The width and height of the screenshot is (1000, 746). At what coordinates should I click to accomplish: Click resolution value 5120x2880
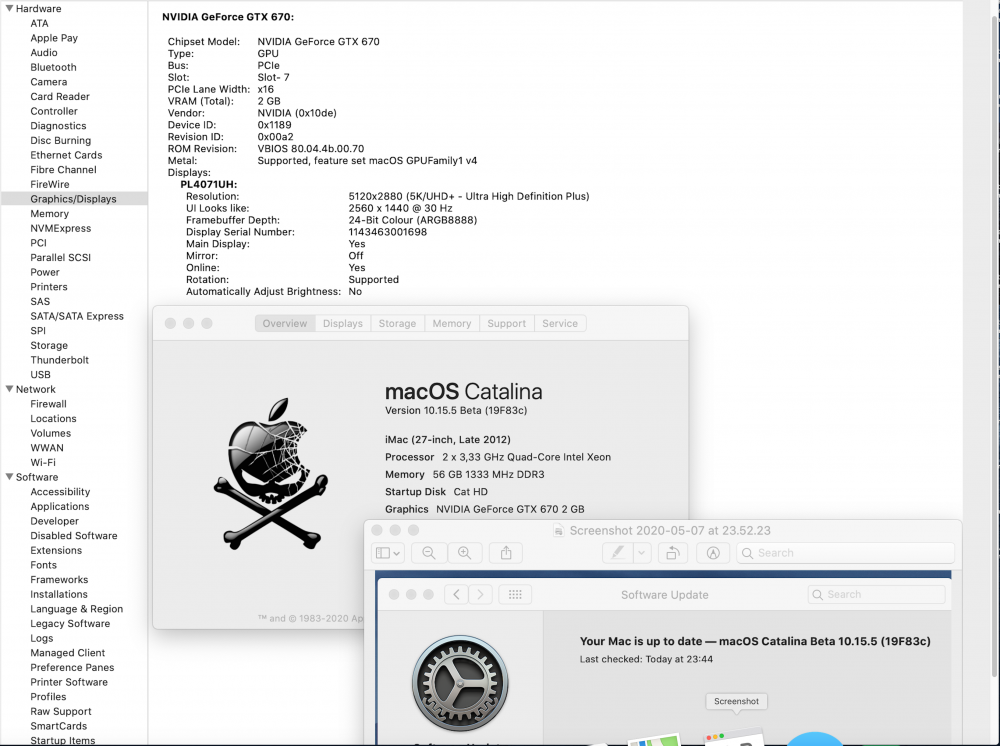tap(469, 196)
